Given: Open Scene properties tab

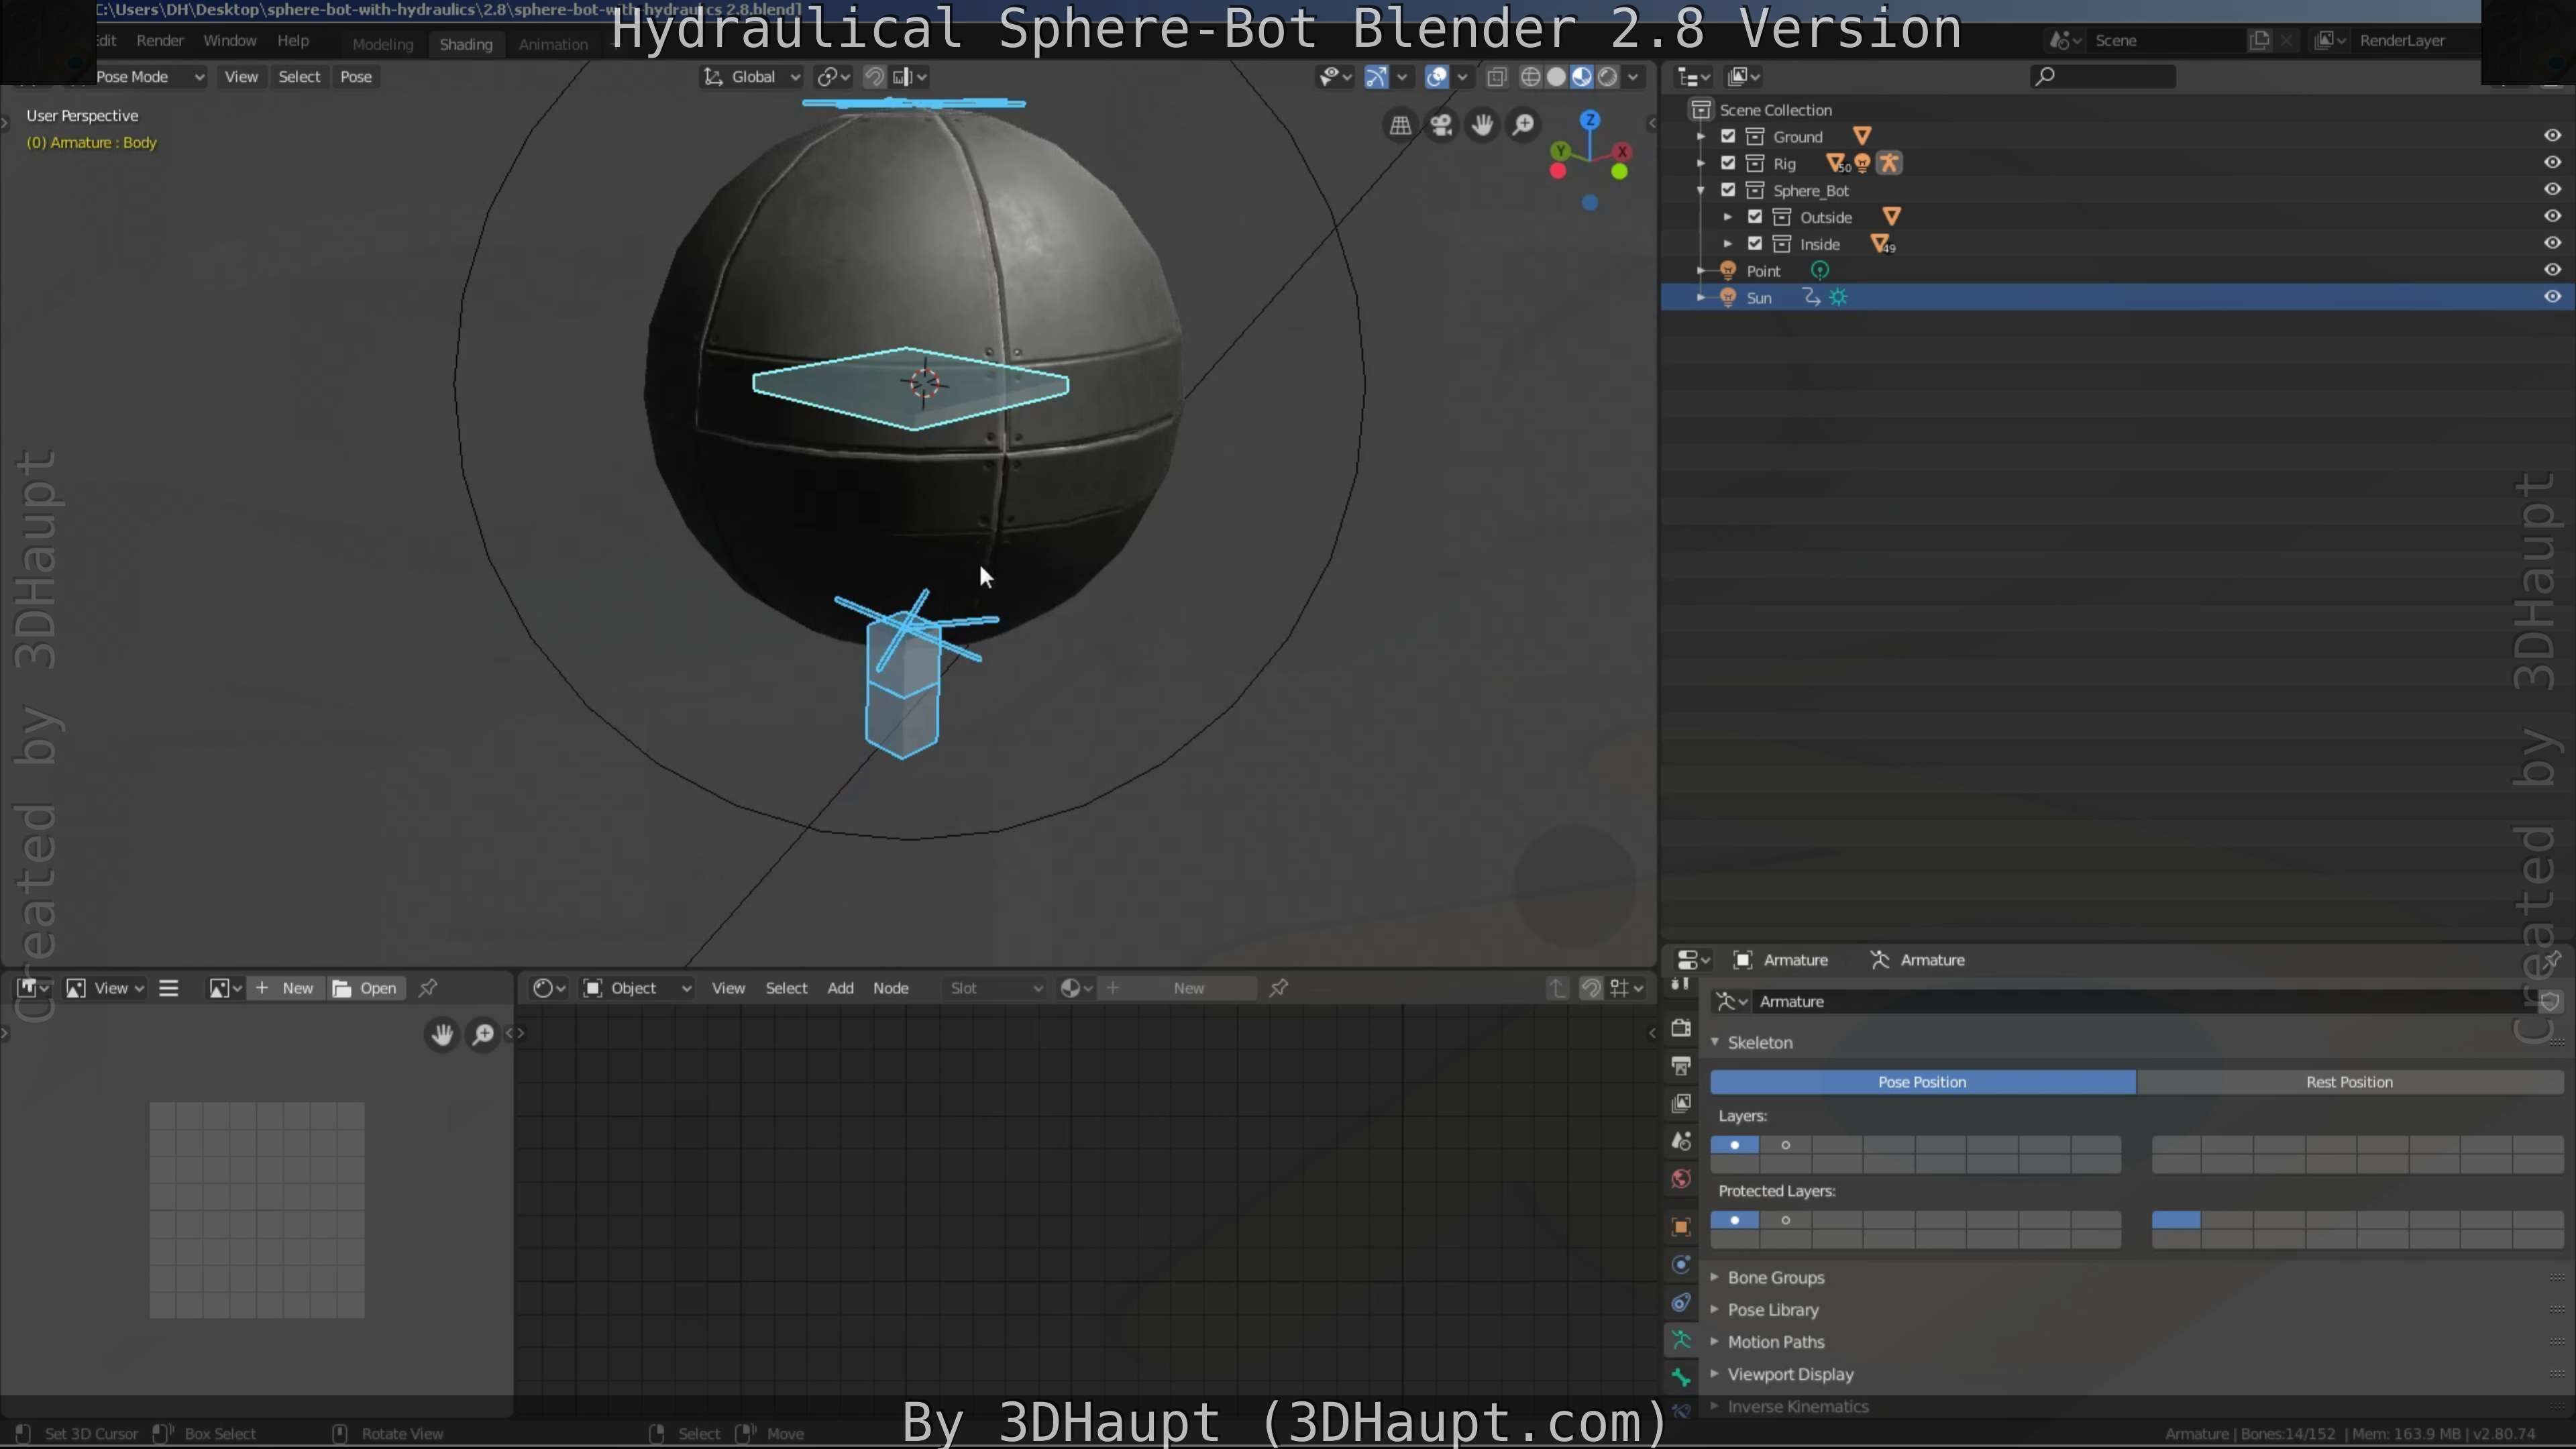Looking at the screenshot, I should [1681, 1141].
